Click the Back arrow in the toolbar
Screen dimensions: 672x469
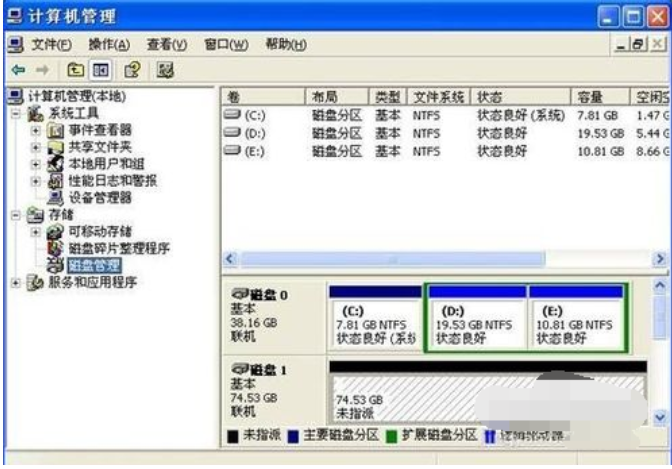pos(15,69)
